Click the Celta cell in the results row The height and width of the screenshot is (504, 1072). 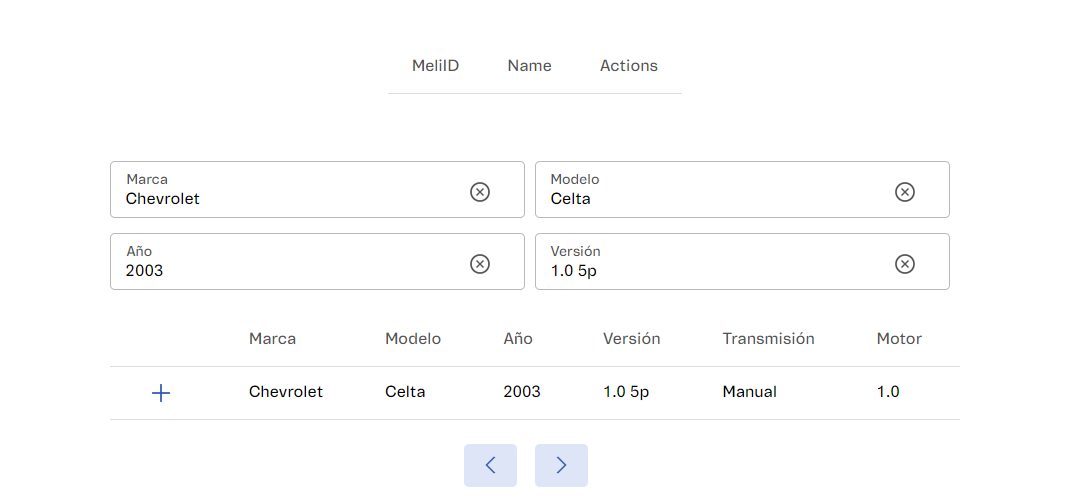(x=405, y=392)
